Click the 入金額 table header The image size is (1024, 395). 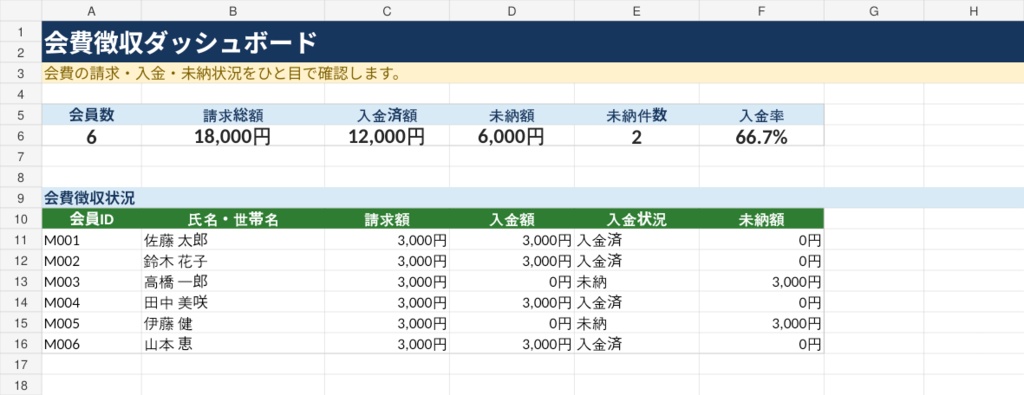(x=512, y=219)
